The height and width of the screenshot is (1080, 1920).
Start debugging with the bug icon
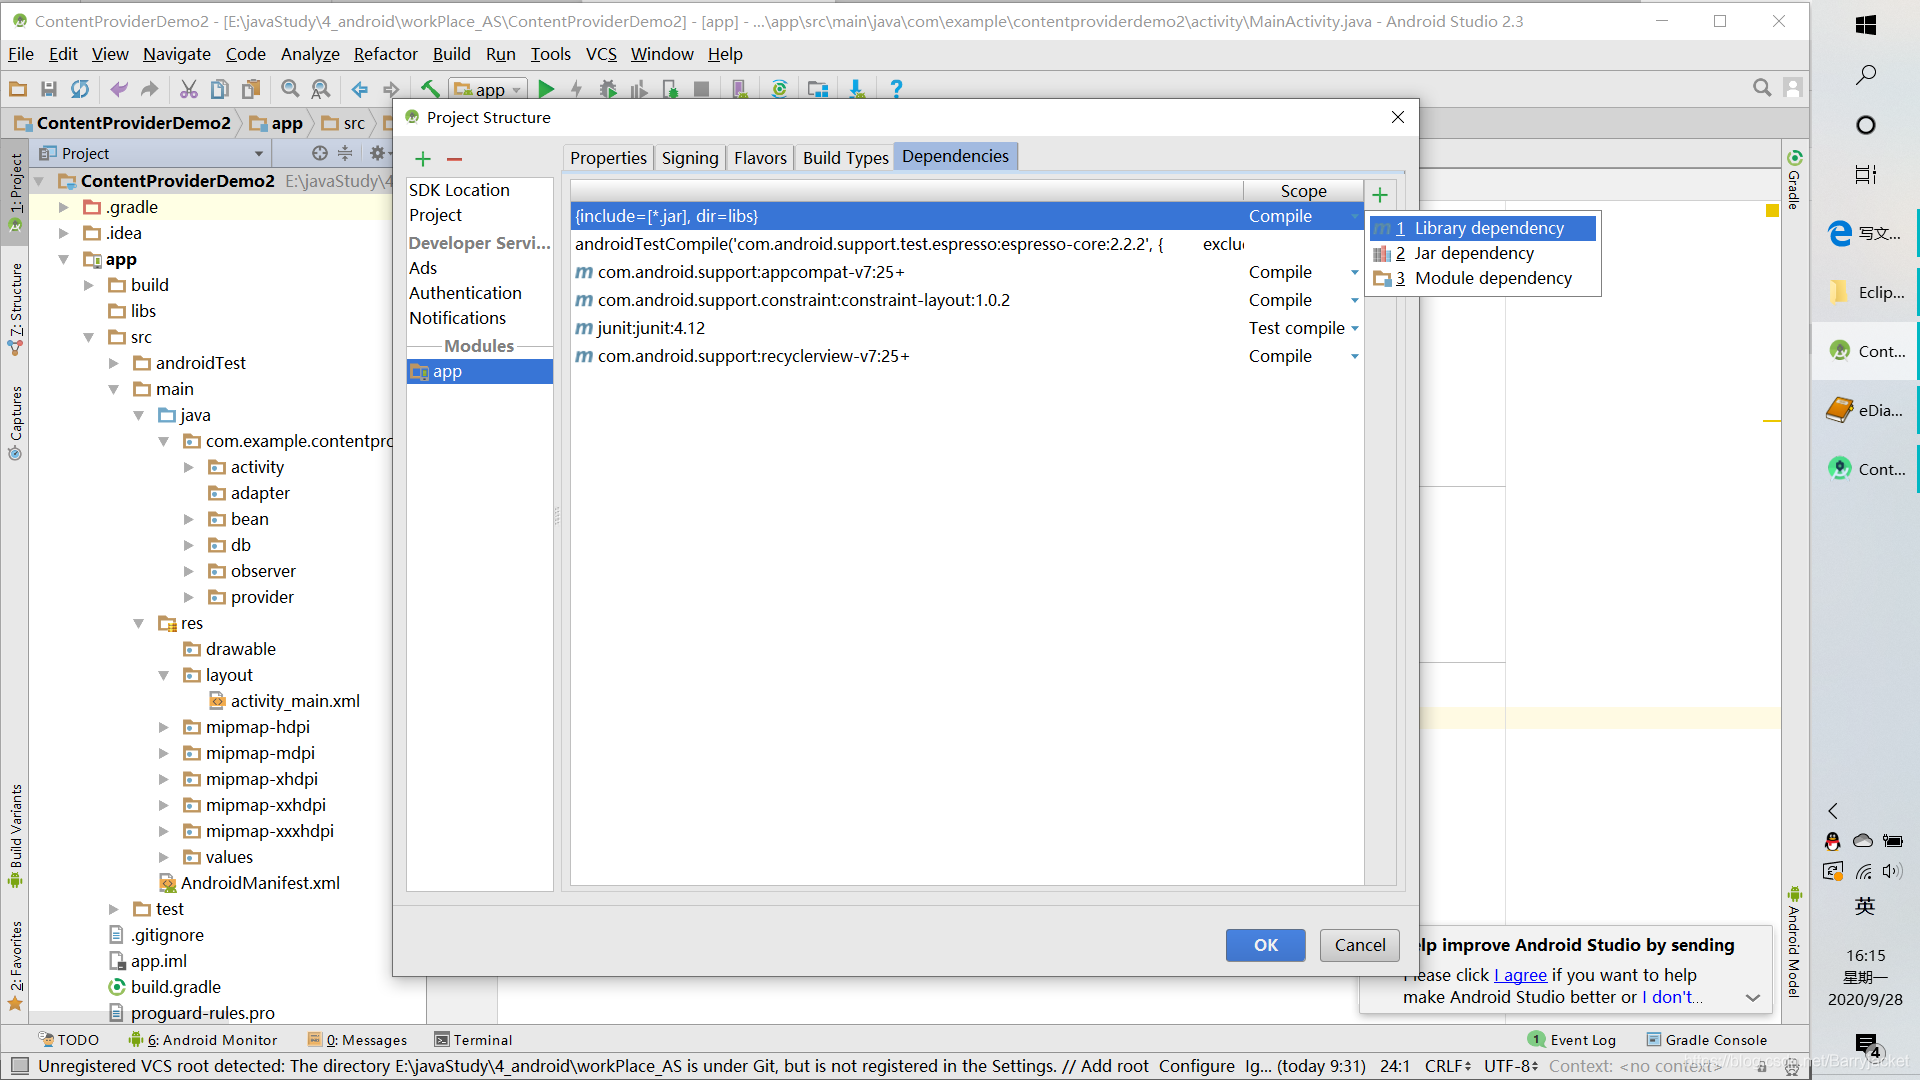(608, 89)
